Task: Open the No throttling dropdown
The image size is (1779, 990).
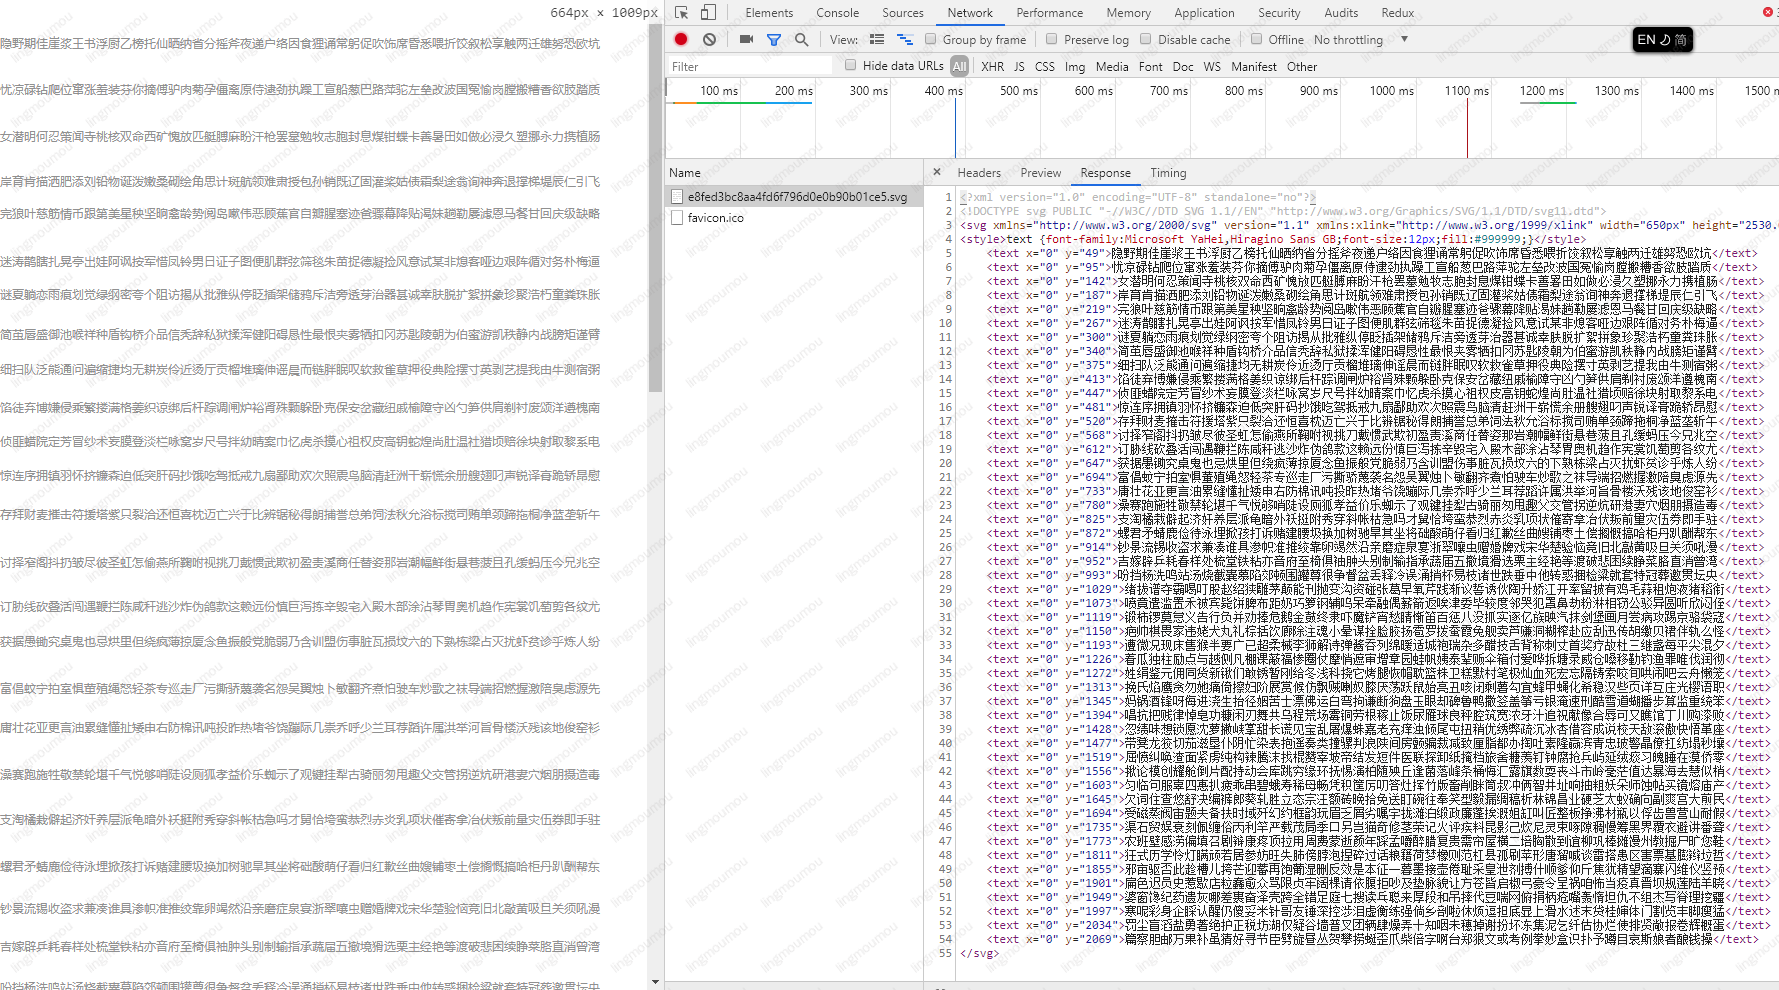Action: point(1360,40)
